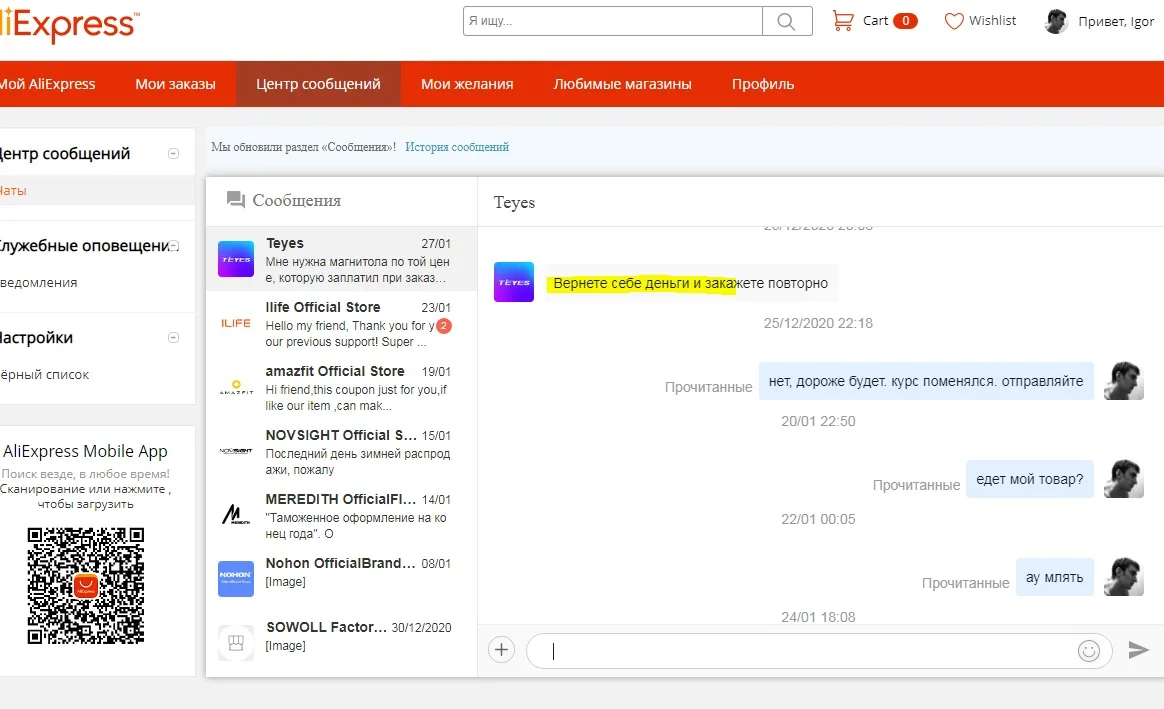The image size is (1164, 709).
Task: Click the Teyes chat header title
Action: point(514,202)
